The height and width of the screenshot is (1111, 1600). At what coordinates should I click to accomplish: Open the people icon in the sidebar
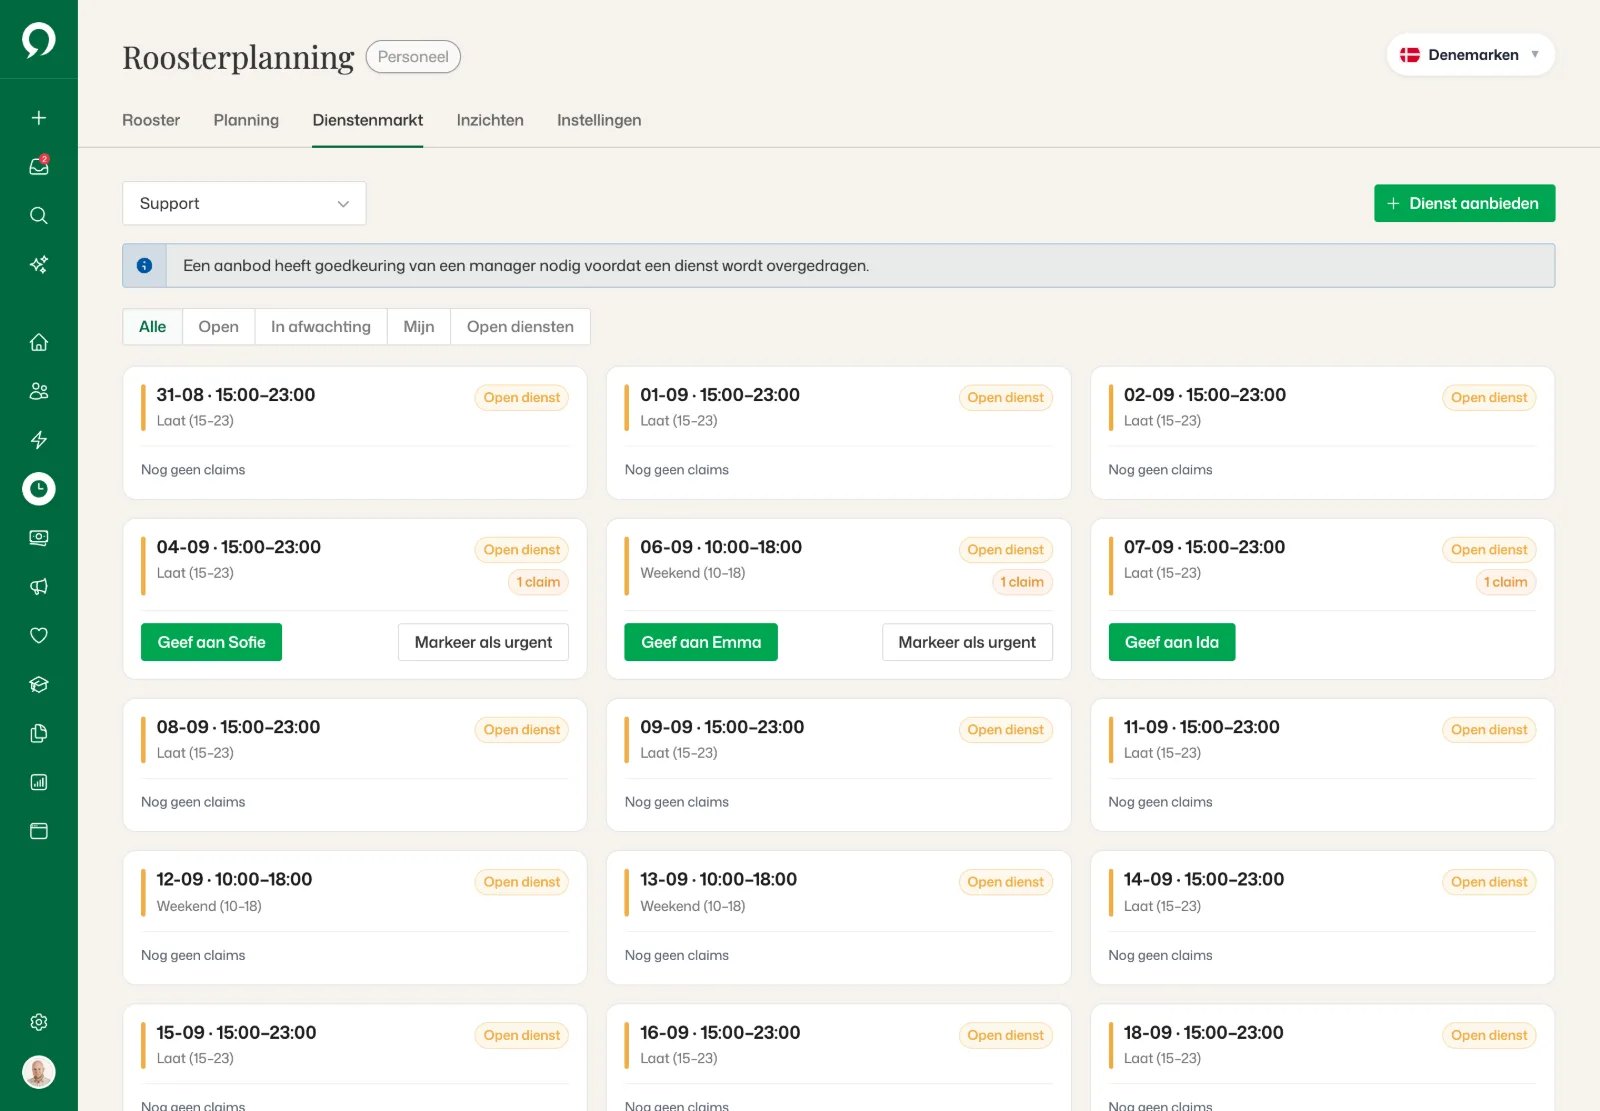click(x=39, y=391)
